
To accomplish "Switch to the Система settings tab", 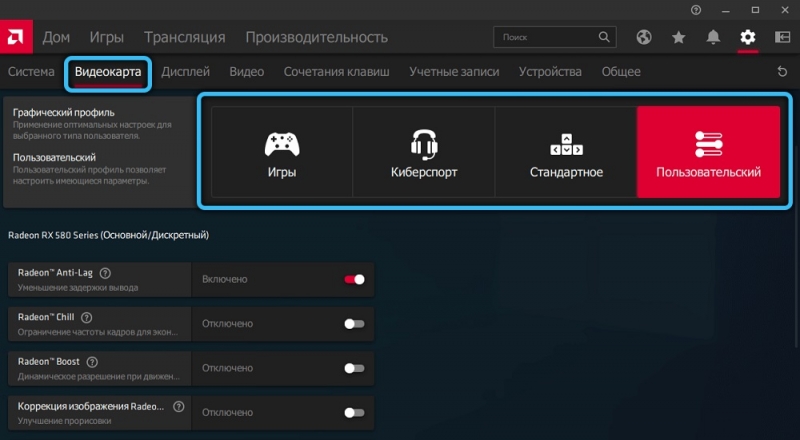I will [x=31, y=71].
